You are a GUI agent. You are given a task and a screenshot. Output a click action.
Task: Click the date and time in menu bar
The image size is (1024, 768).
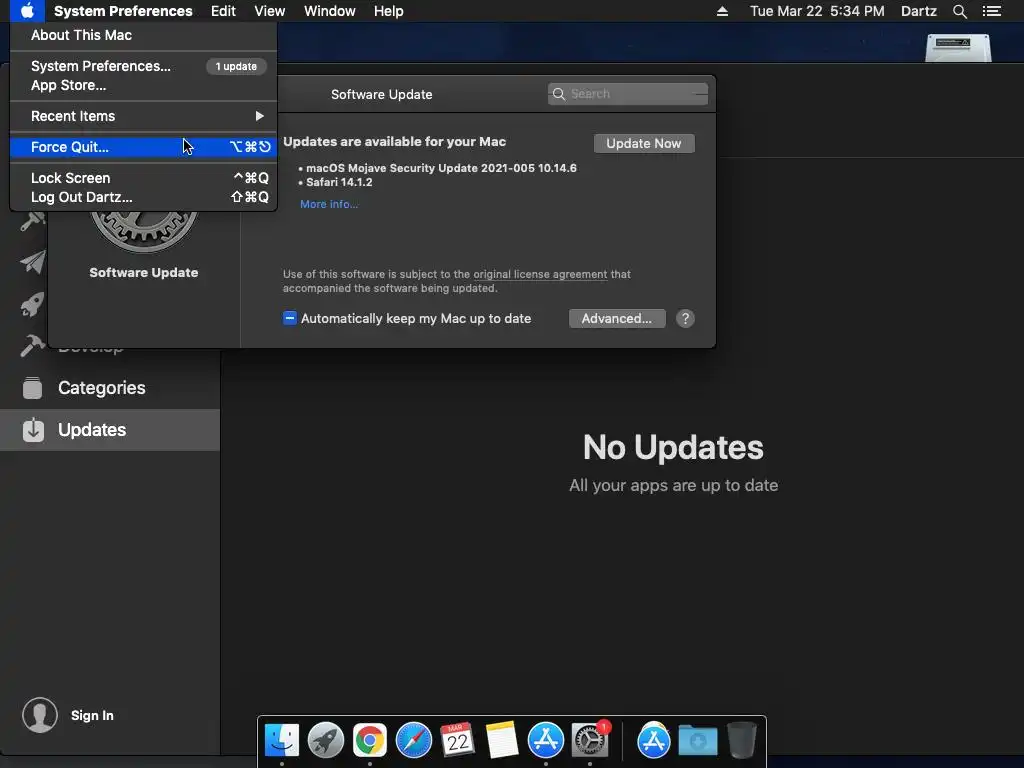[817, 11]
